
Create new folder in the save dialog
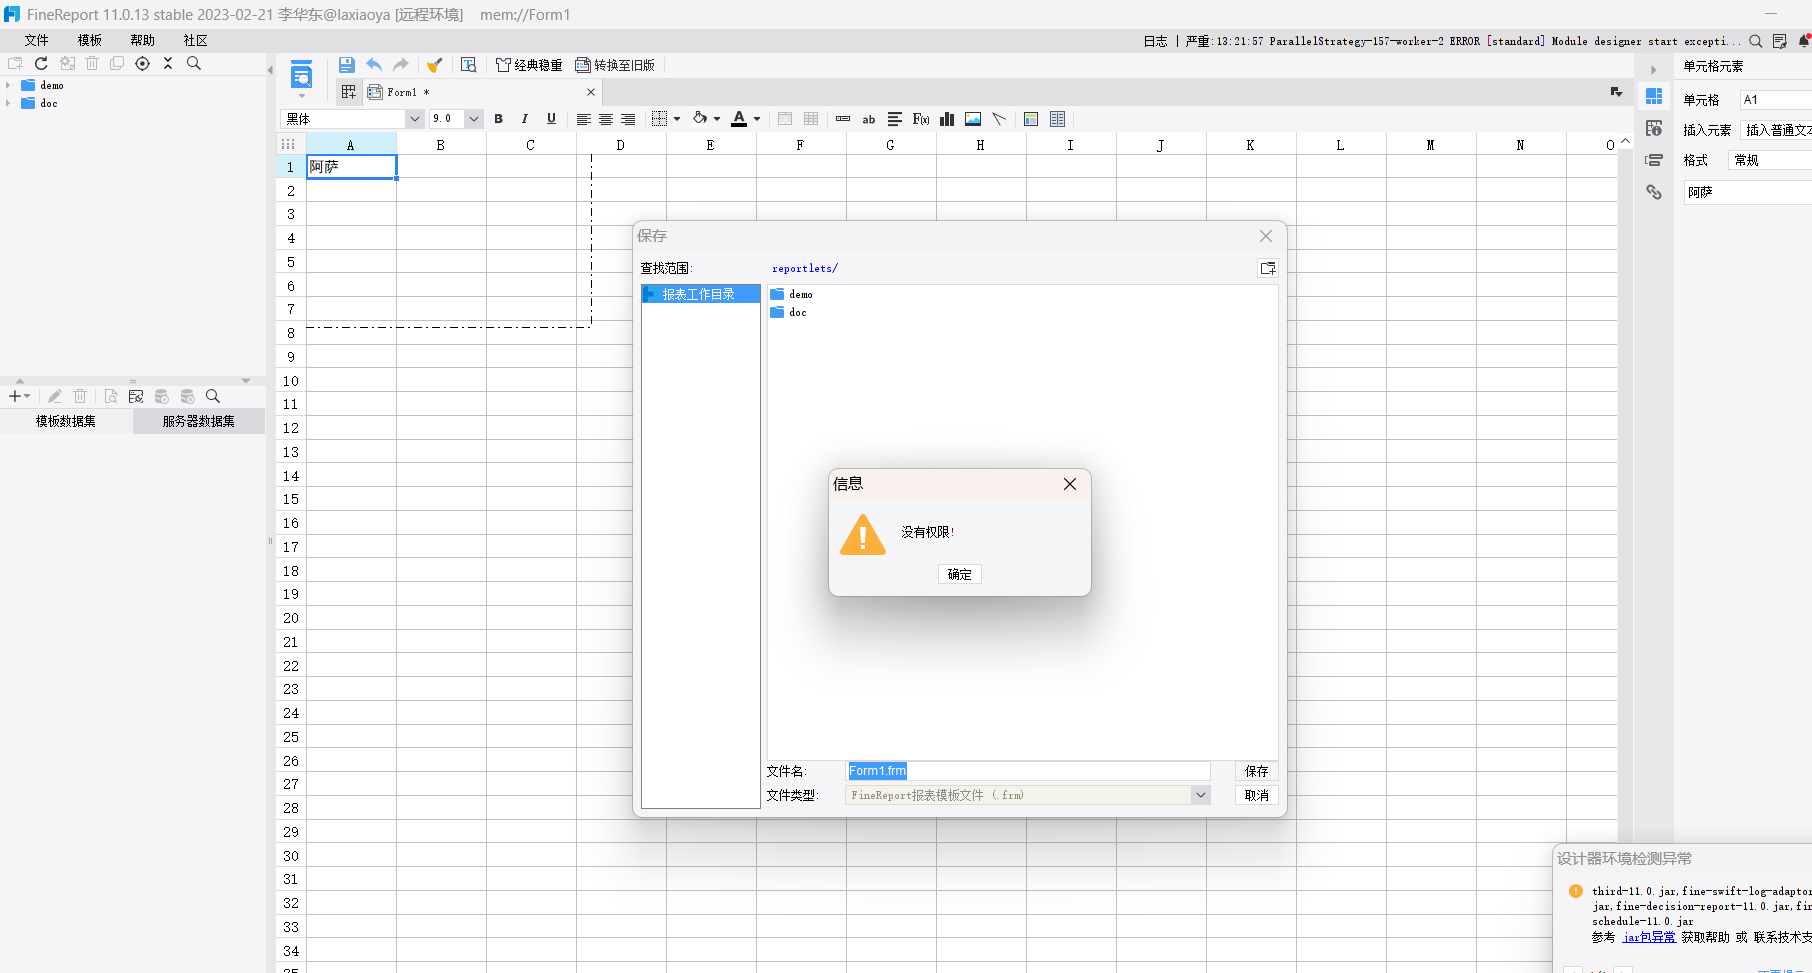[x=1267, y=268]
